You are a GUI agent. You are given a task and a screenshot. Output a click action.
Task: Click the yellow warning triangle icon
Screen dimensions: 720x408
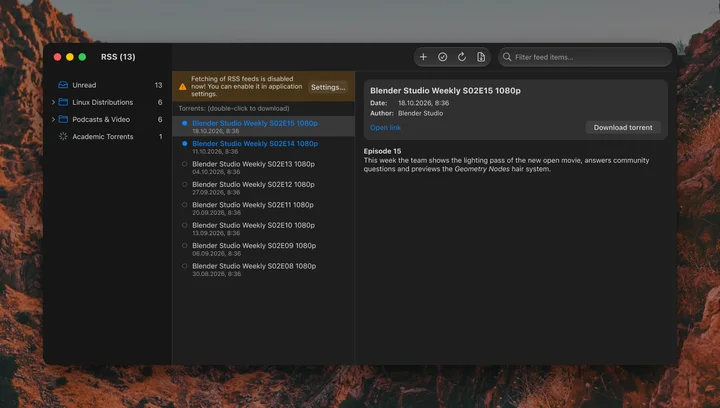(x=183, y=87)
